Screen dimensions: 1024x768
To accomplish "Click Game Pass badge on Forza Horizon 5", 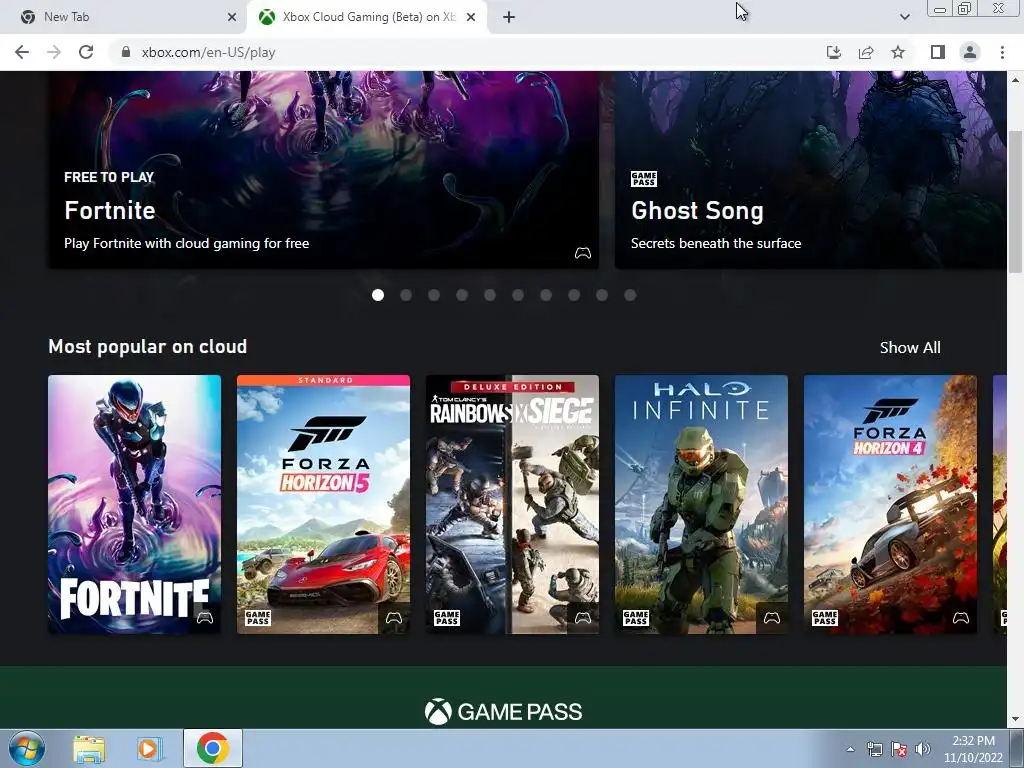I will tap(258, 618).
